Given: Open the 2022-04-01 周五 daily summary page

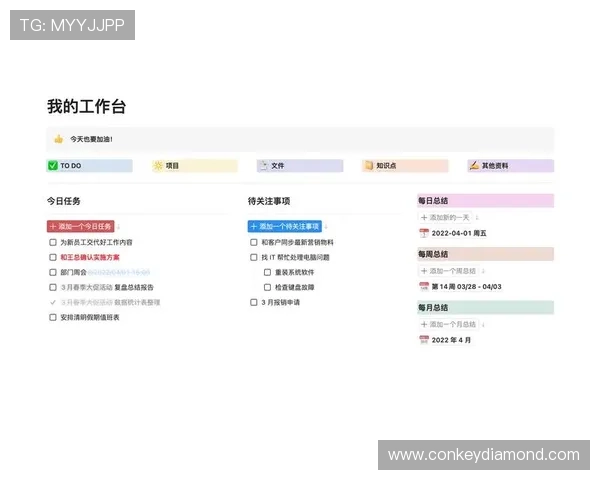Looking at the screenshot, I should tap(453, 233).
